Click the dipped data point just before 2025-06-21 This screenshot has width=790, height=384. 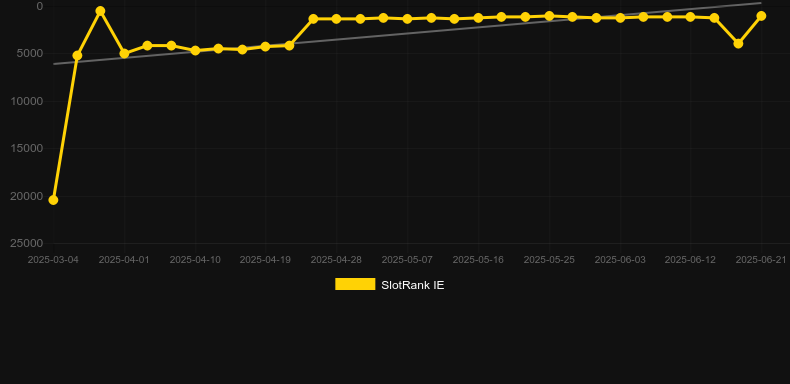(738, 43)
